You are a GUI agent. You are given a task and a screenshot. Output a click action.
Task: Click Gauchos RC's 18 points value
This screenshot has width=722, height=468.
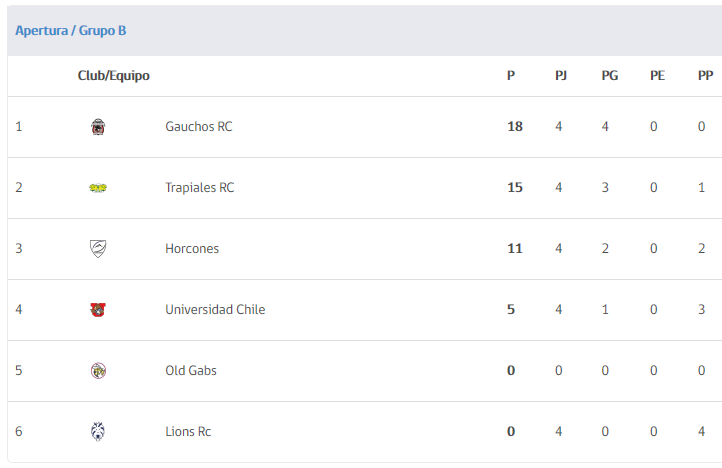(515, 126)
